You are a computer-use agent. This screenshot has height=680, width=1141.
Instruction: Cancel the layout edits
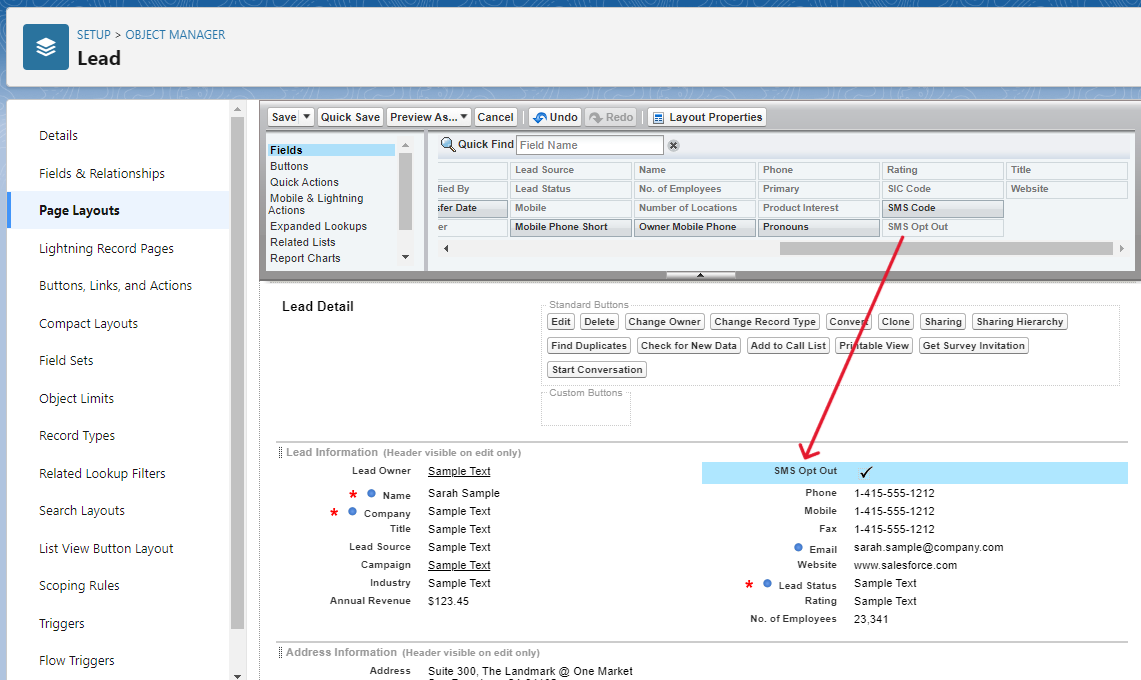click(496, 117)
